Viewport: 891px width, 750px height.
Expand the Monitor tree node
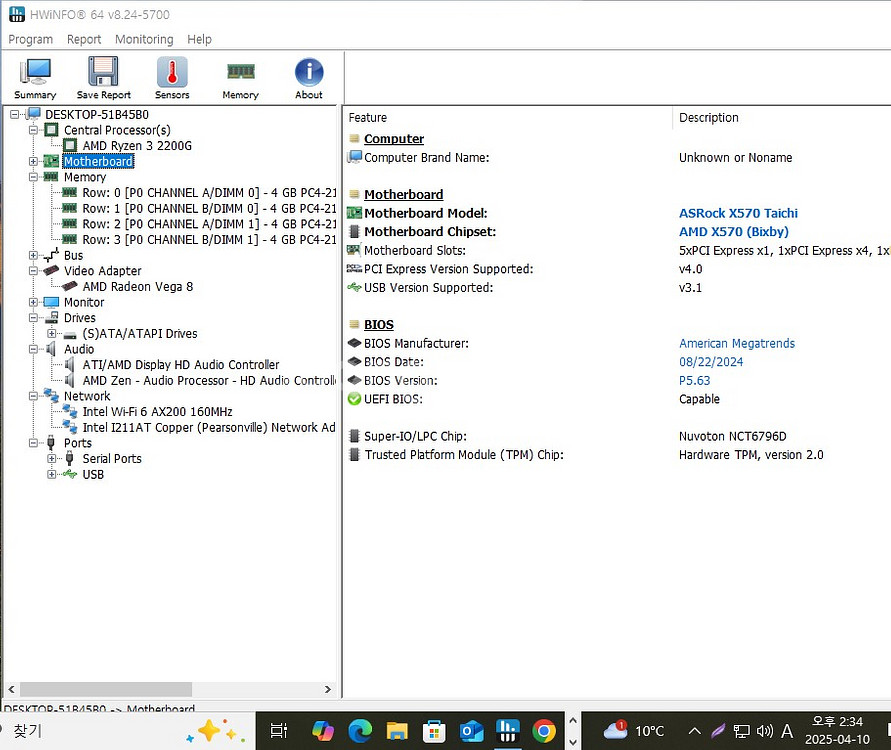(34, 302)
